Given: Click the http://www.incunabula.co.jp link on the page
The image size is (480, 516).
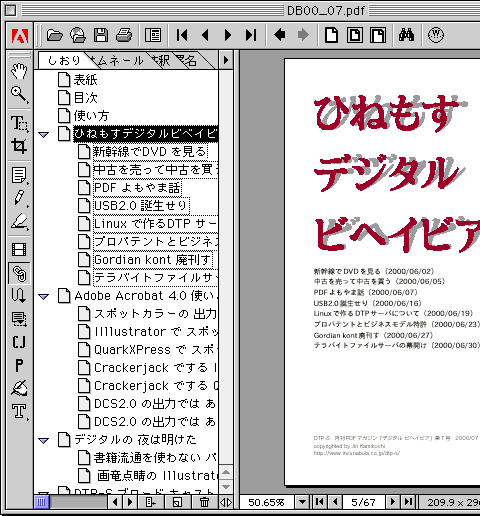Looking at the screenshot, I should pos(357,453).
